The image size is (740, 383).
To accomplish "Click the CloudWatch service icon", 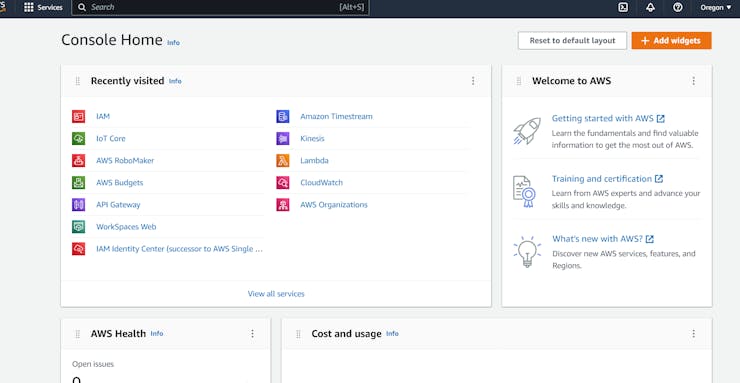I will (x=283, y=183).
